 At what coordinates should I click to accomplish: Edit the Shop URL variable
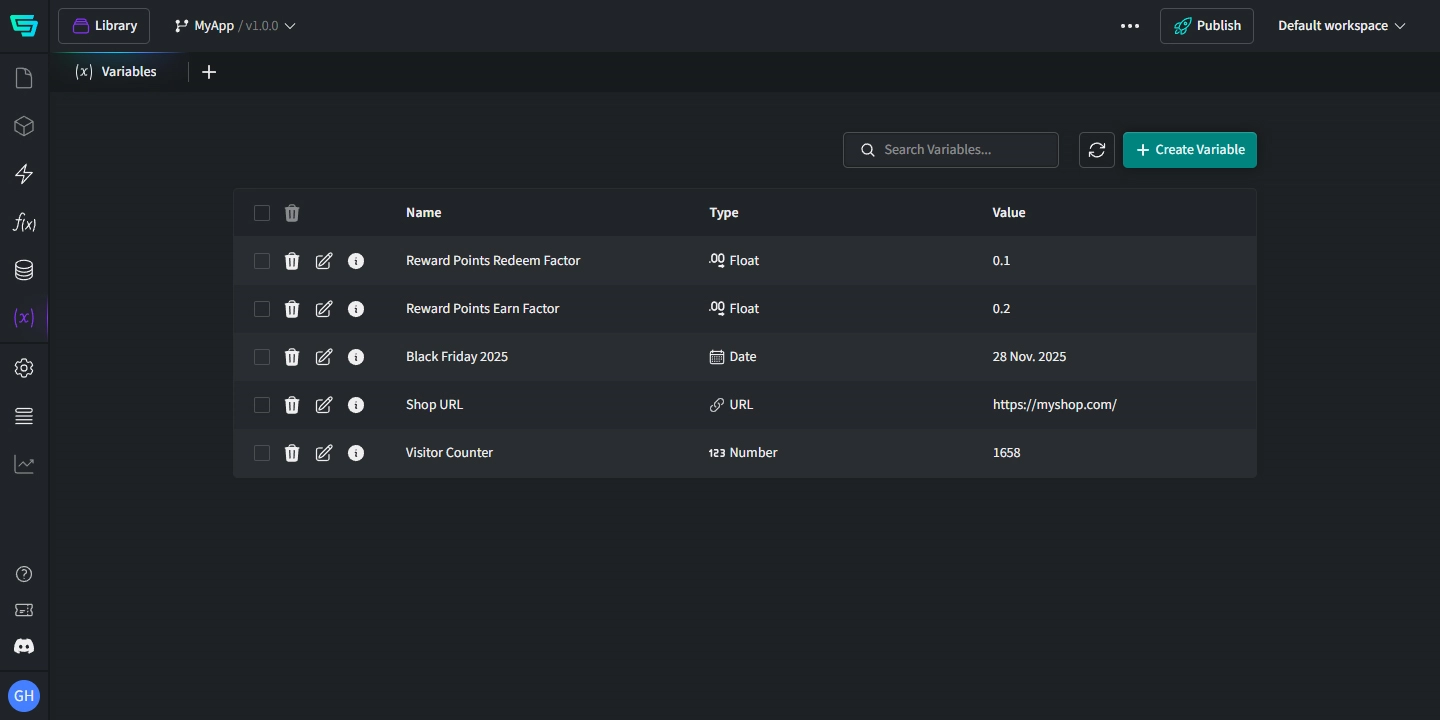[x=324, y=405]
